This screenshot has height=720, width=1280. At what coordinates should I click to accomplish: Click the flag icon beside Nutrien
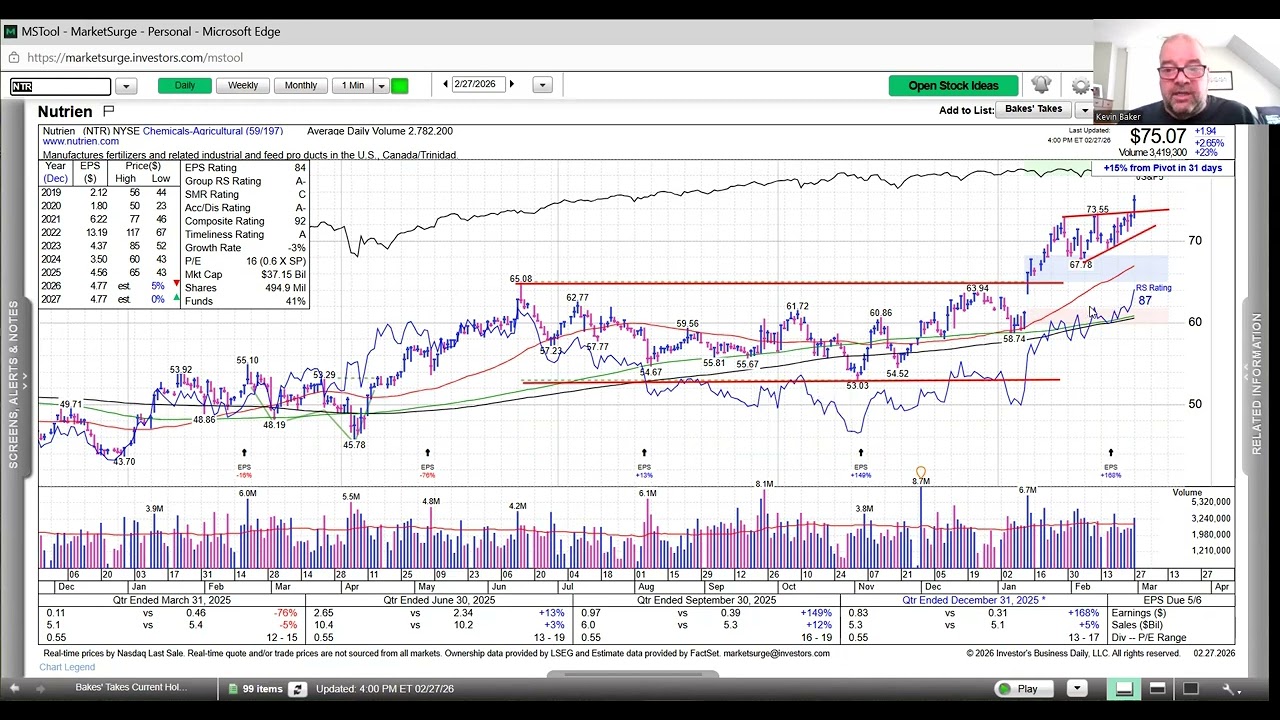(109, 111)
